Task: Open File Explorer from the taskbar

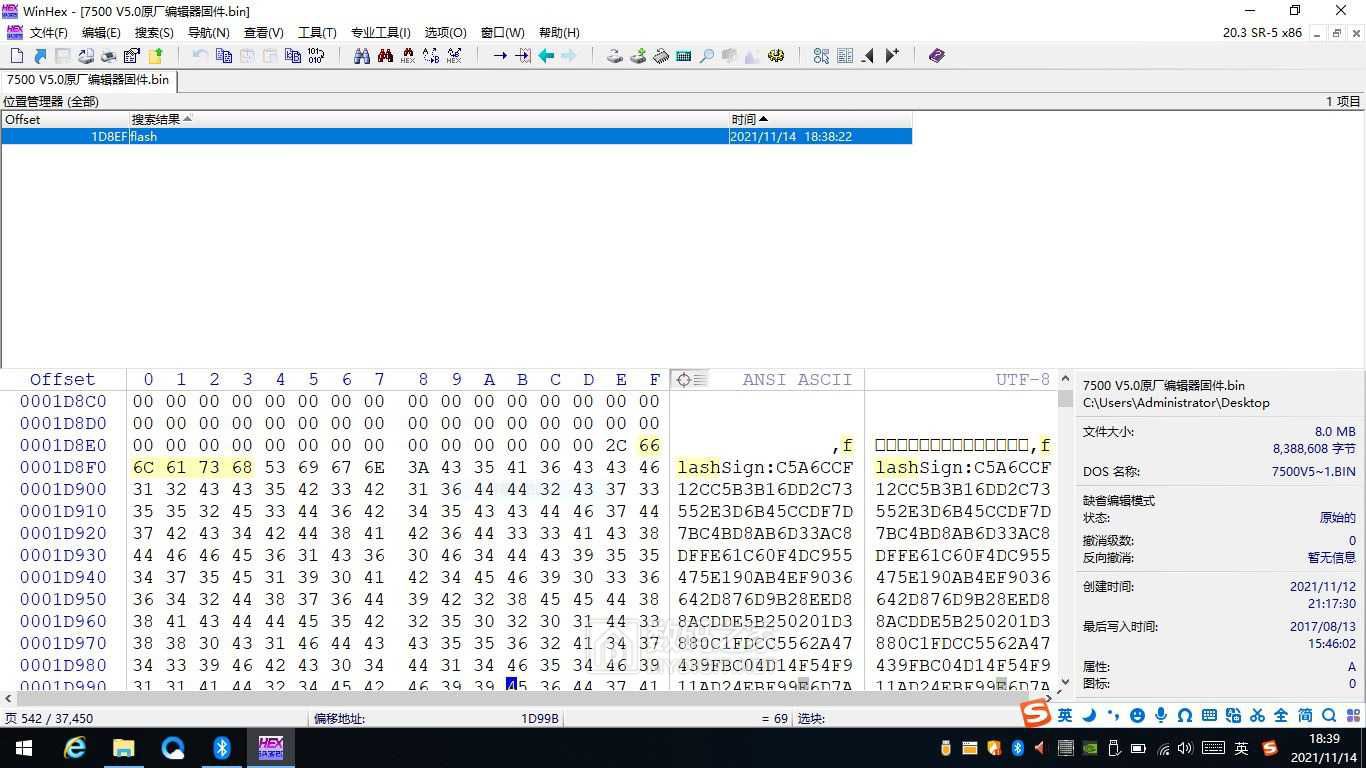Action: click(124, 748)
